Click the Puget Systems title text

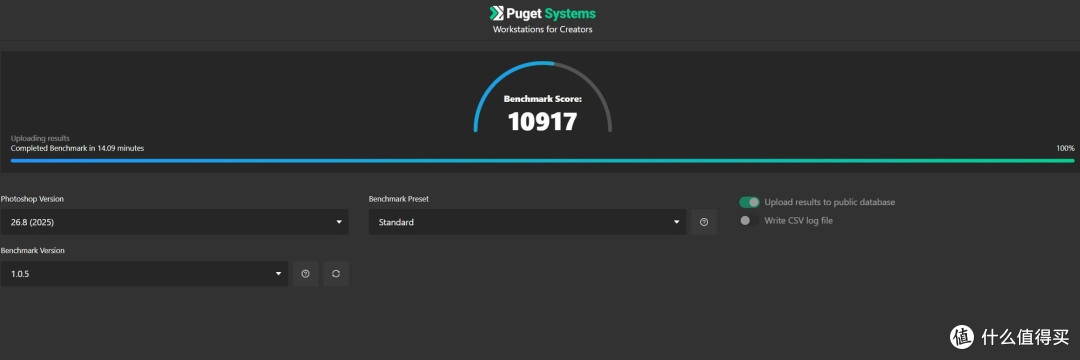point(551,13)
